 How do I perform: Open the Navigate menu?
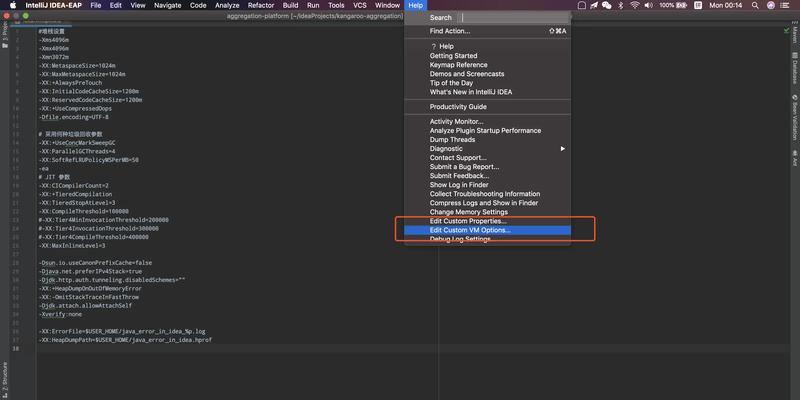point(167,5)
